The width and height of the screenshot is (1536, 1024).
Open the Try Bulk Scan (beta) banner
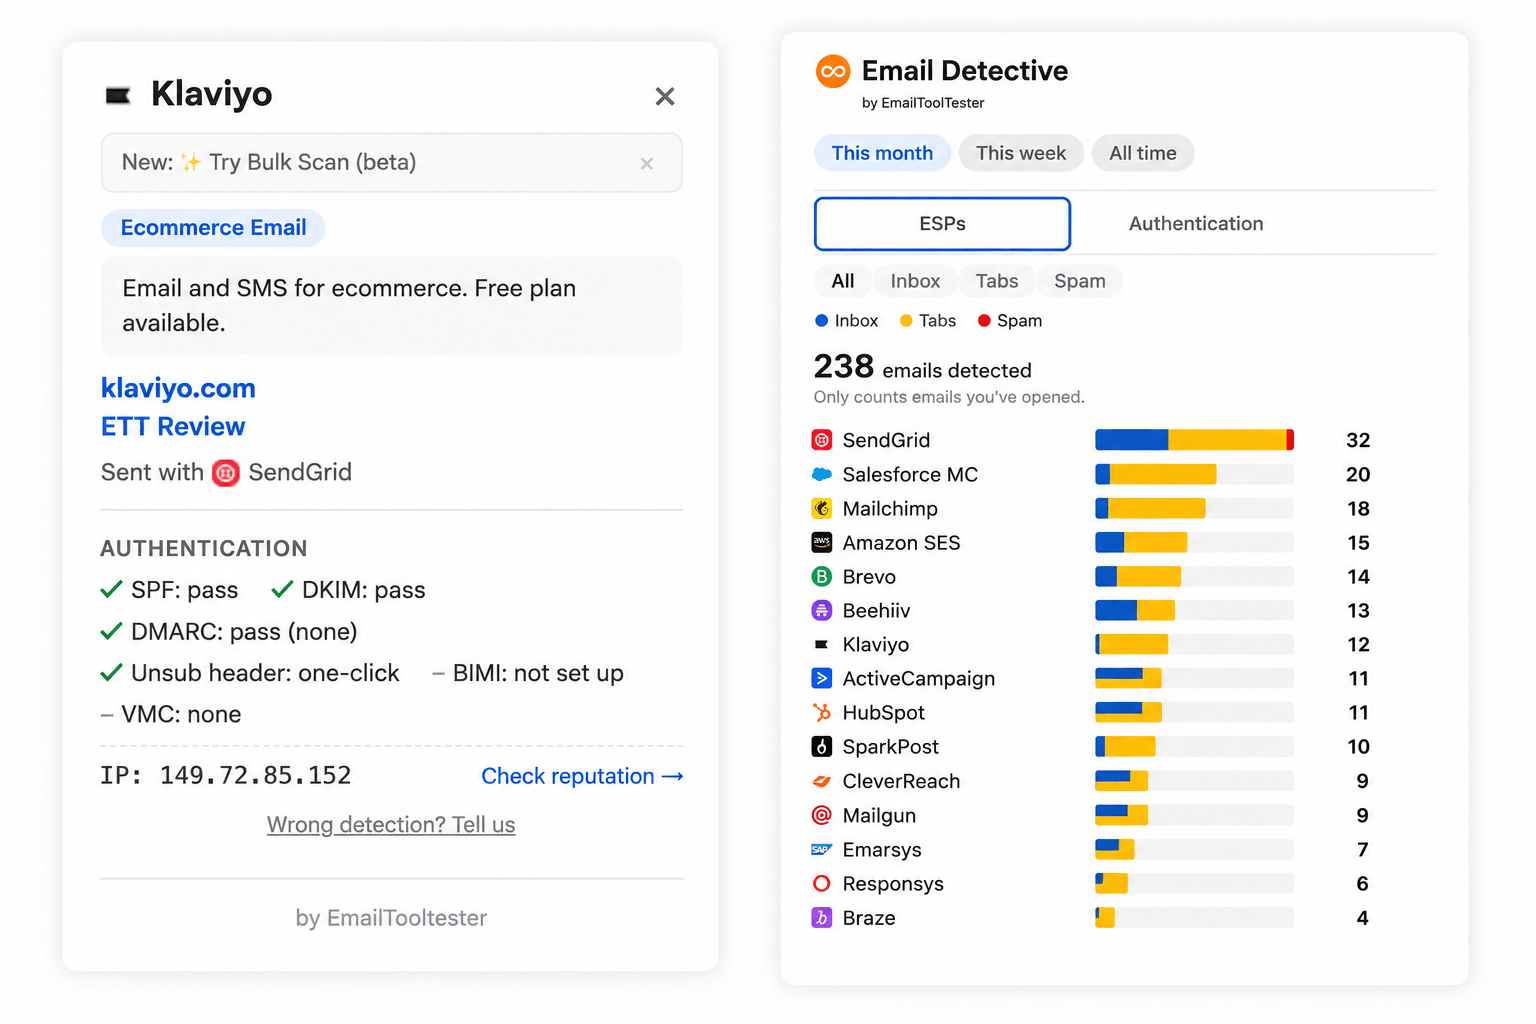[392, 162]
